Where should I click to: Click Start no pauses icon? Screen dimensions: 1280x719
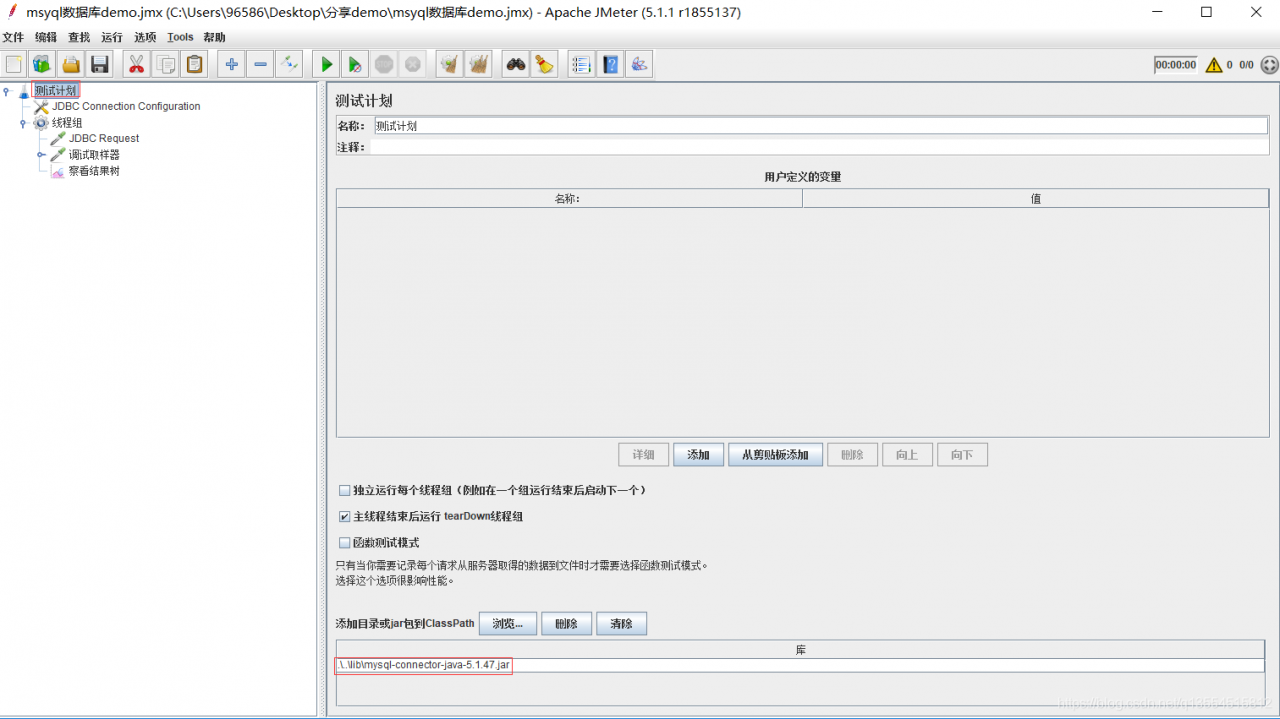[355, 65]
